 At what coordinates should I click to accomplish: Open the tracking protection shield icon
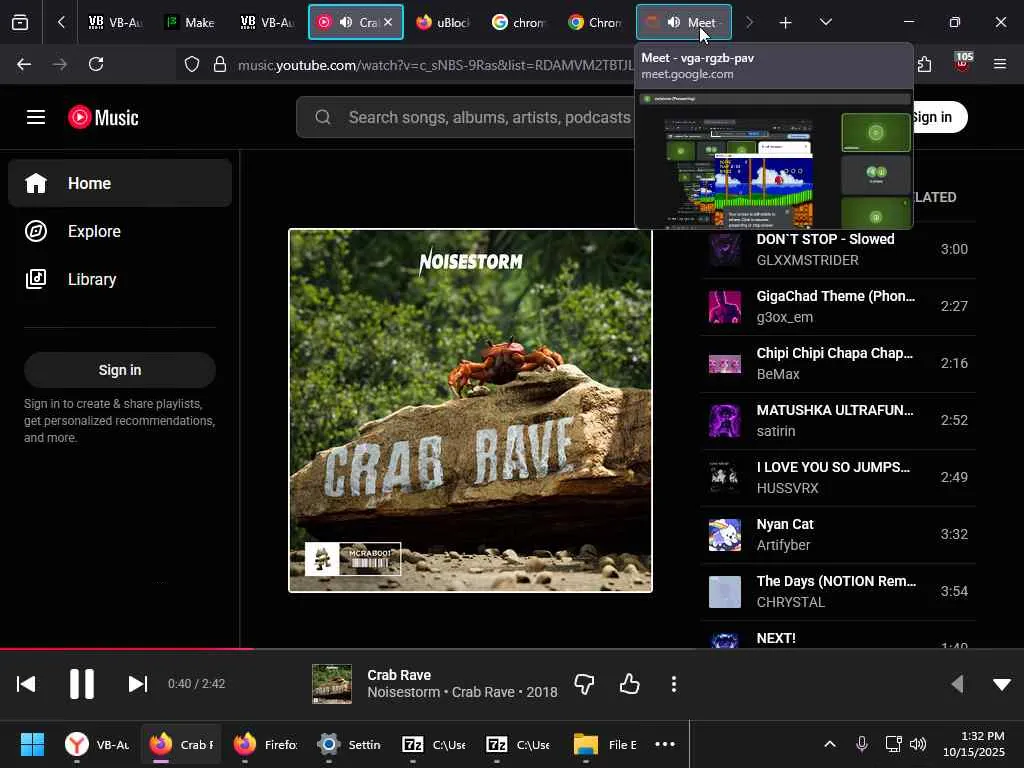pos(191,64)
